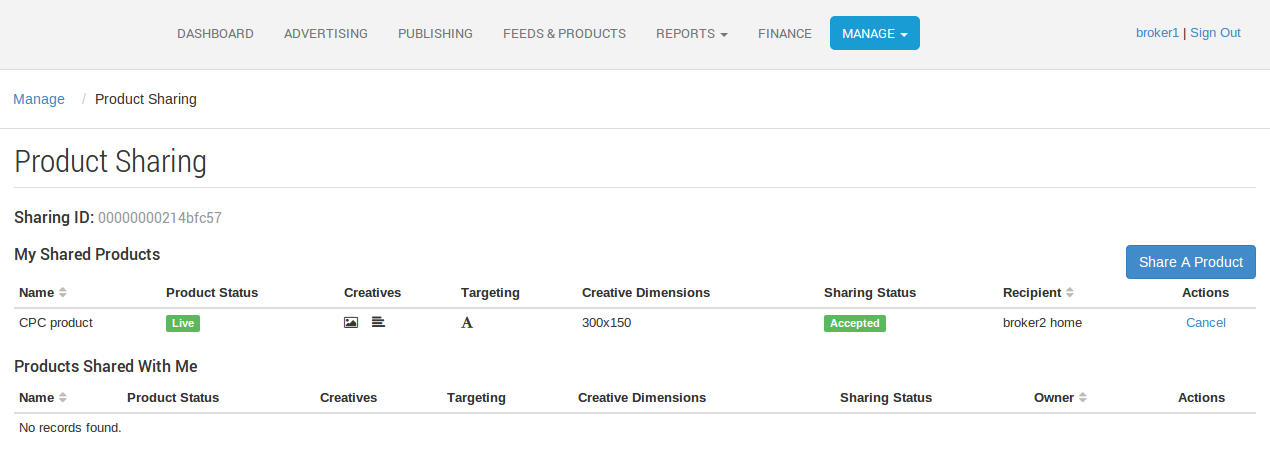1270x474 pixels.
Task: Sort Products Shared With Me by Name
Action: (x=42, y=397)
